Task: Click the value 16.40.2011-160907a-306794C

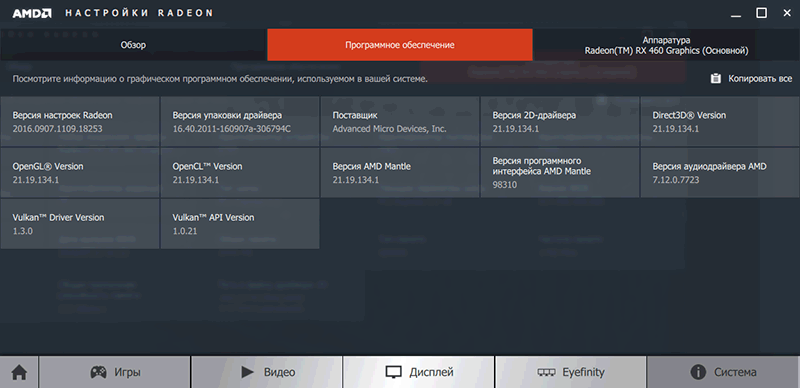Action: (232, 129)
